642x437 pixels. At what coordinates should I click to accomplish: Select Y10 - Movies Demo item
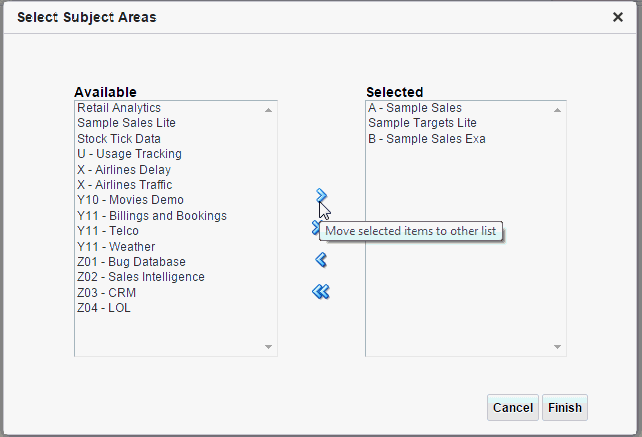tap(130, 200)
